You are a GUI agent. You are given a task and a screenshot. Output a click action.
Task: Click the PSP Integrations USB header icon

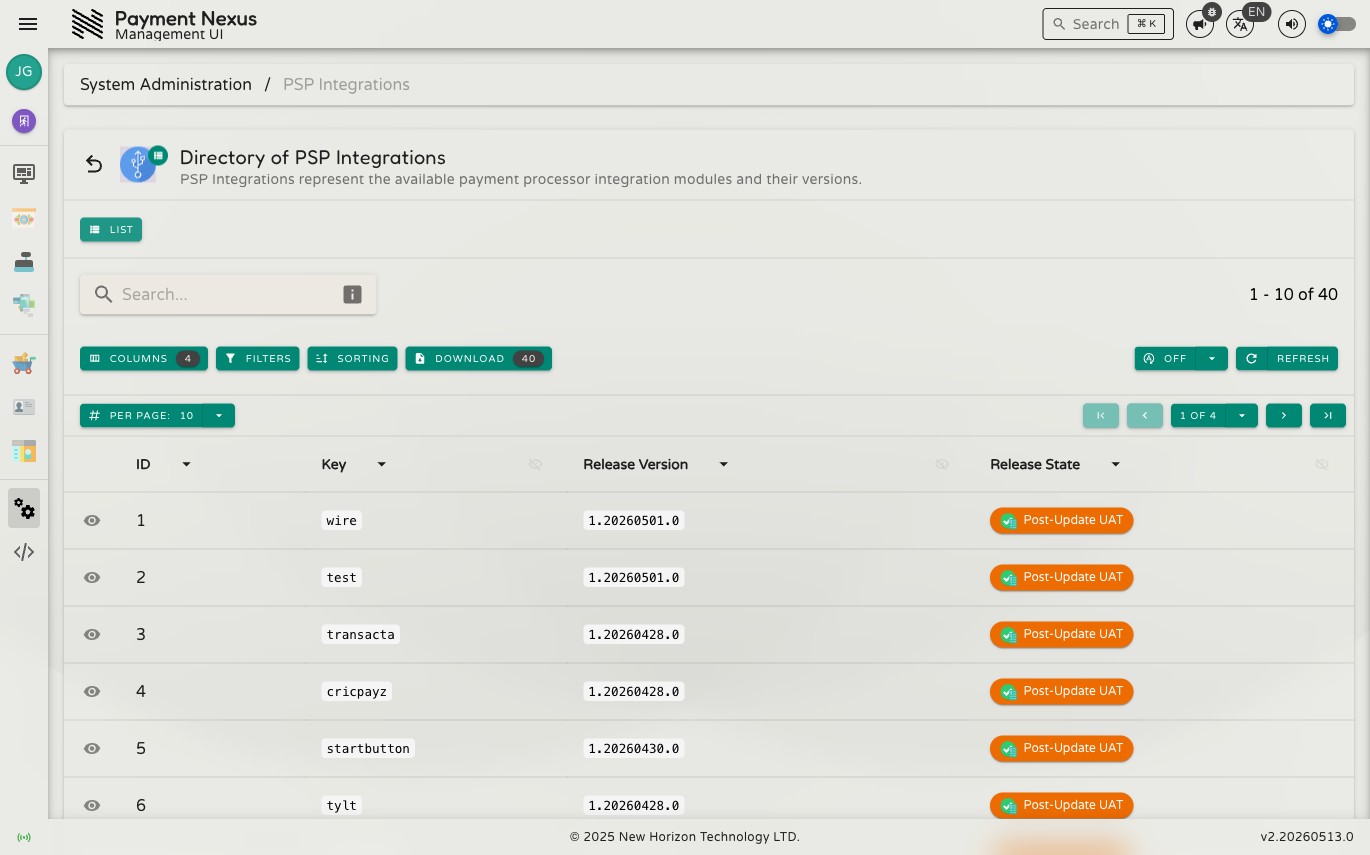138,164
